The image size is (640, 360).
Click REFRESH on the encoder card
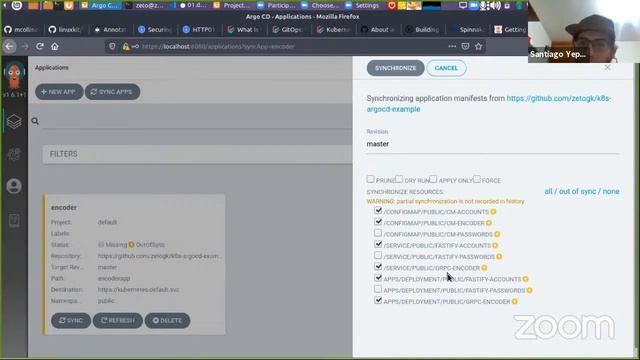coord(118,320)
